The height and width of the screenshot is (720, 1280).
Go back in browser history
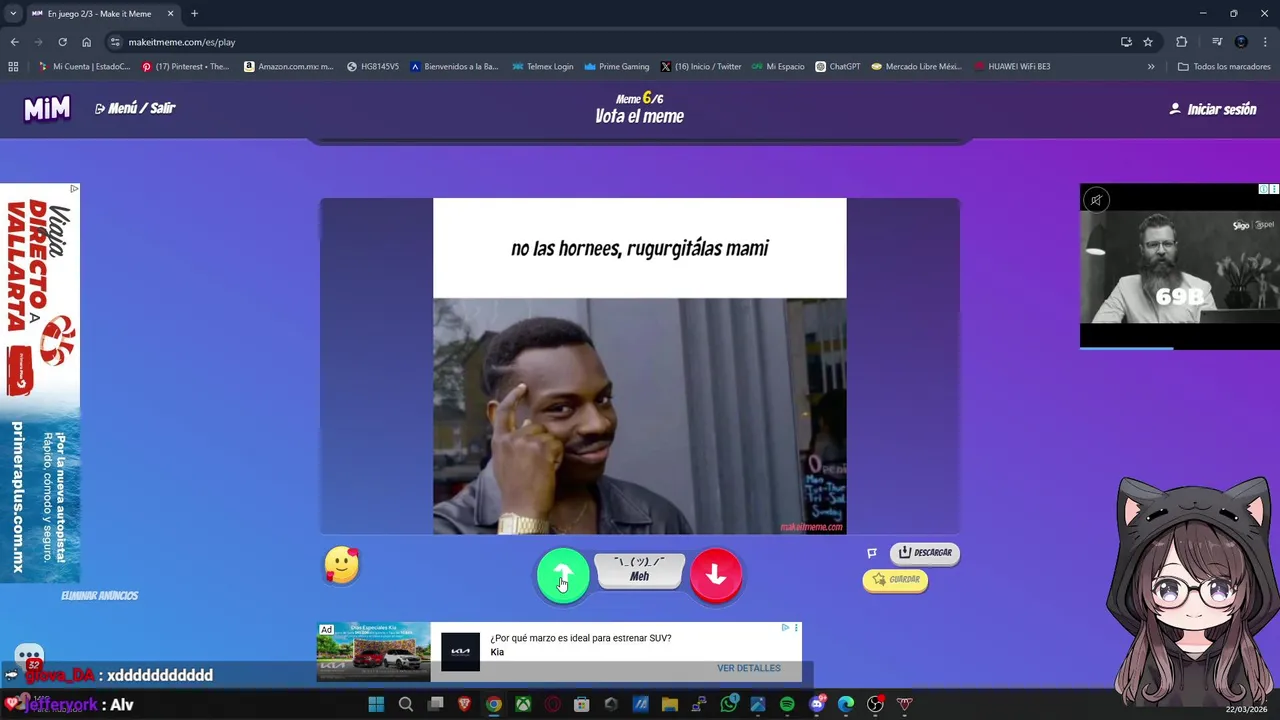point(14,42)
